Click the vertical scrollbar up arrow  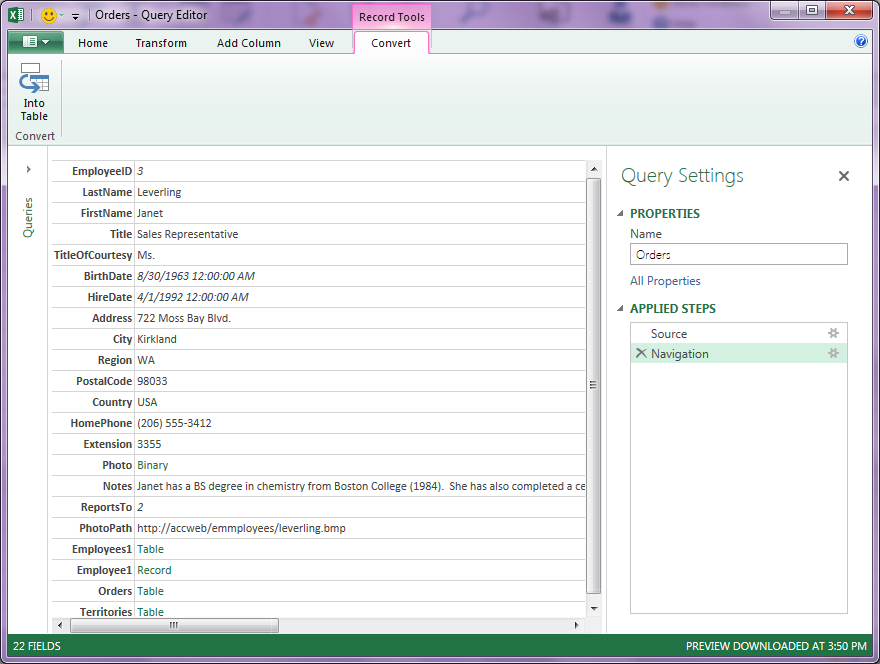pos(594,169)
